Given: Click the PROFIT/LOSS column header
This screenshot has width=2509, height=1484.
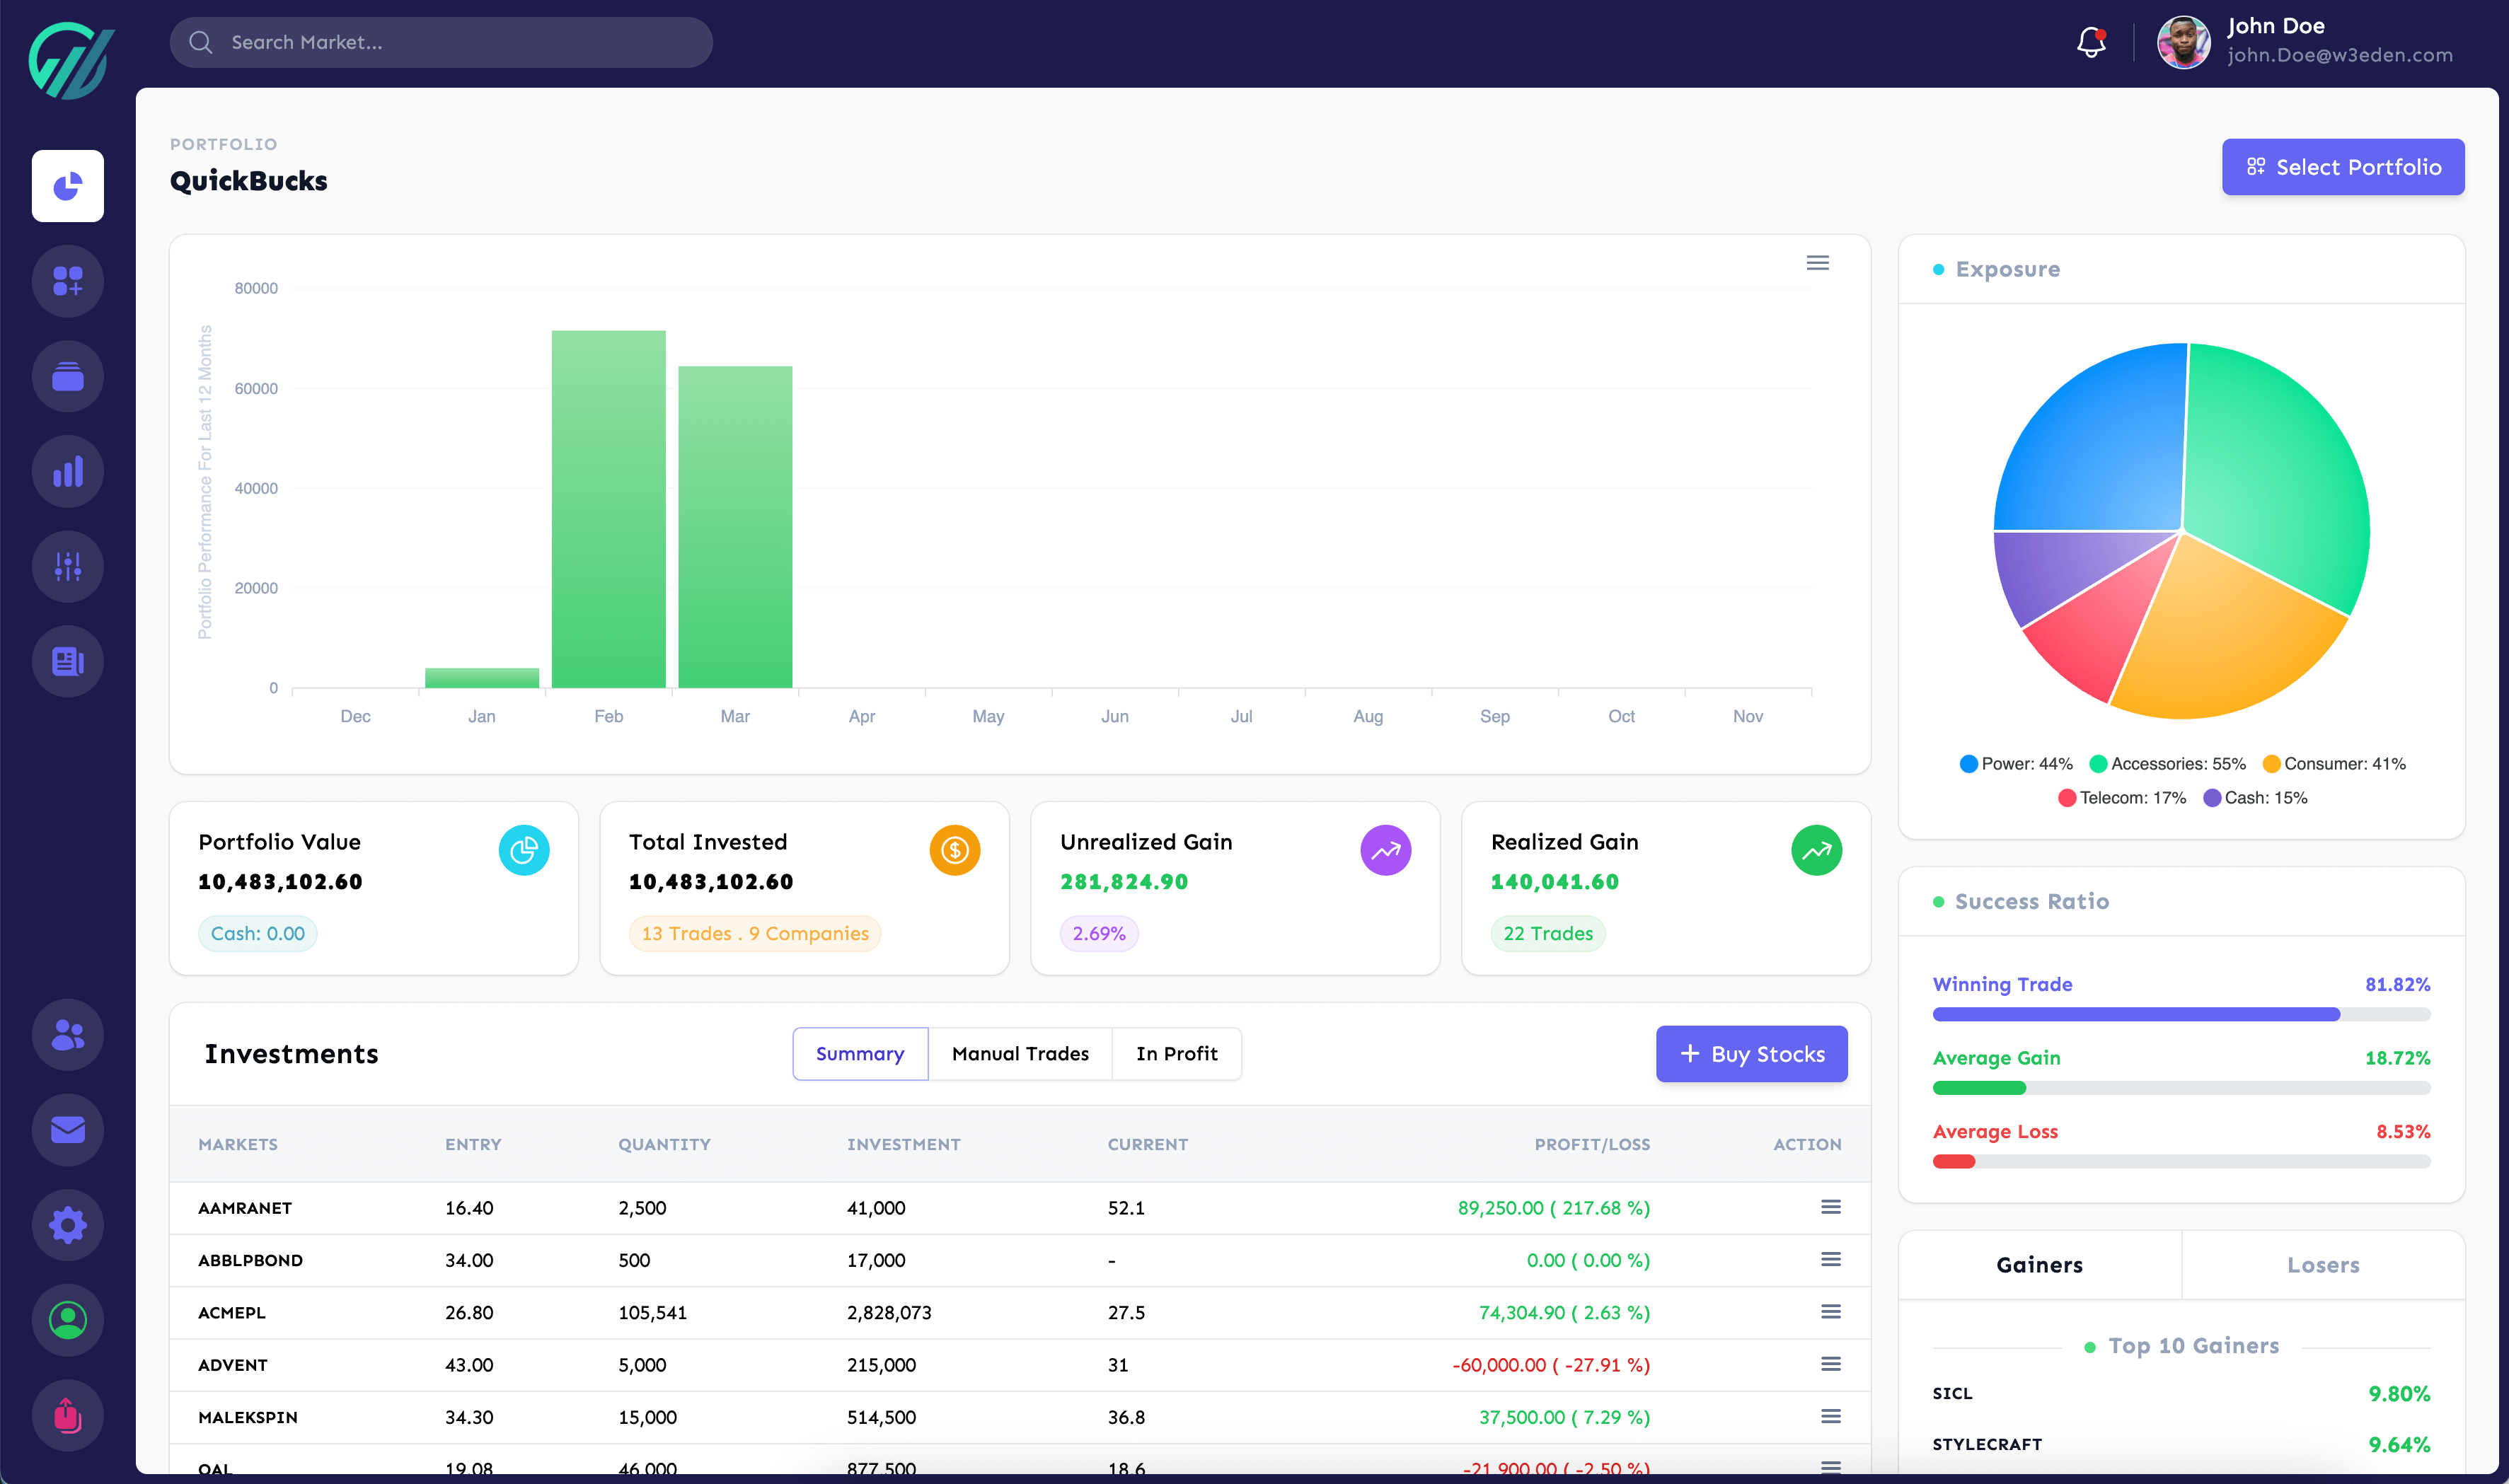Looking at the screenshot, I should [1592, 1144].
